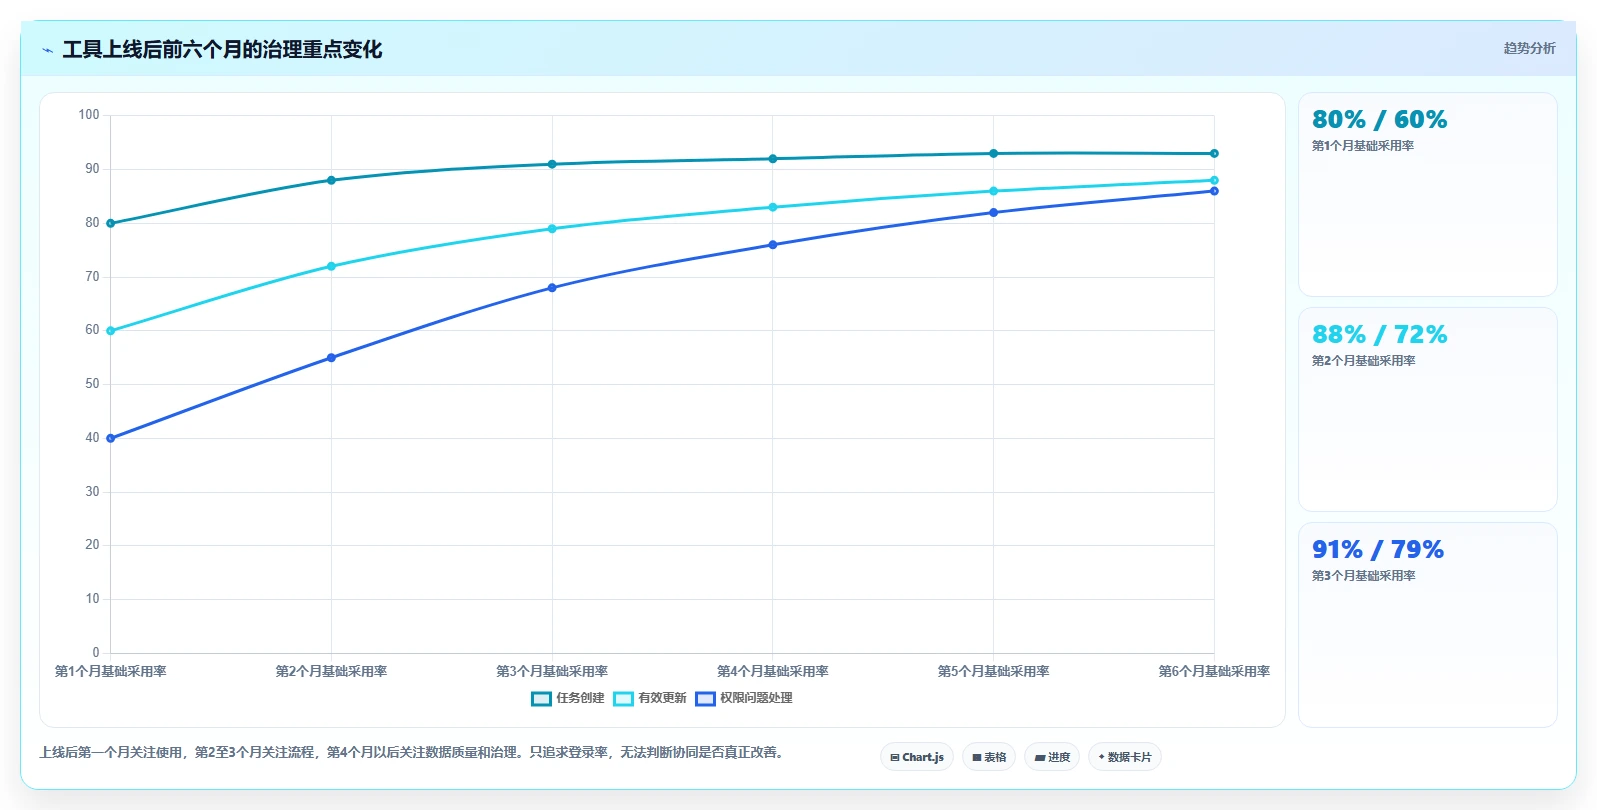The image size is (1597, 810).
Task: Click the 任务创建 data point at month 4 (92)
Action: (773, 159)
